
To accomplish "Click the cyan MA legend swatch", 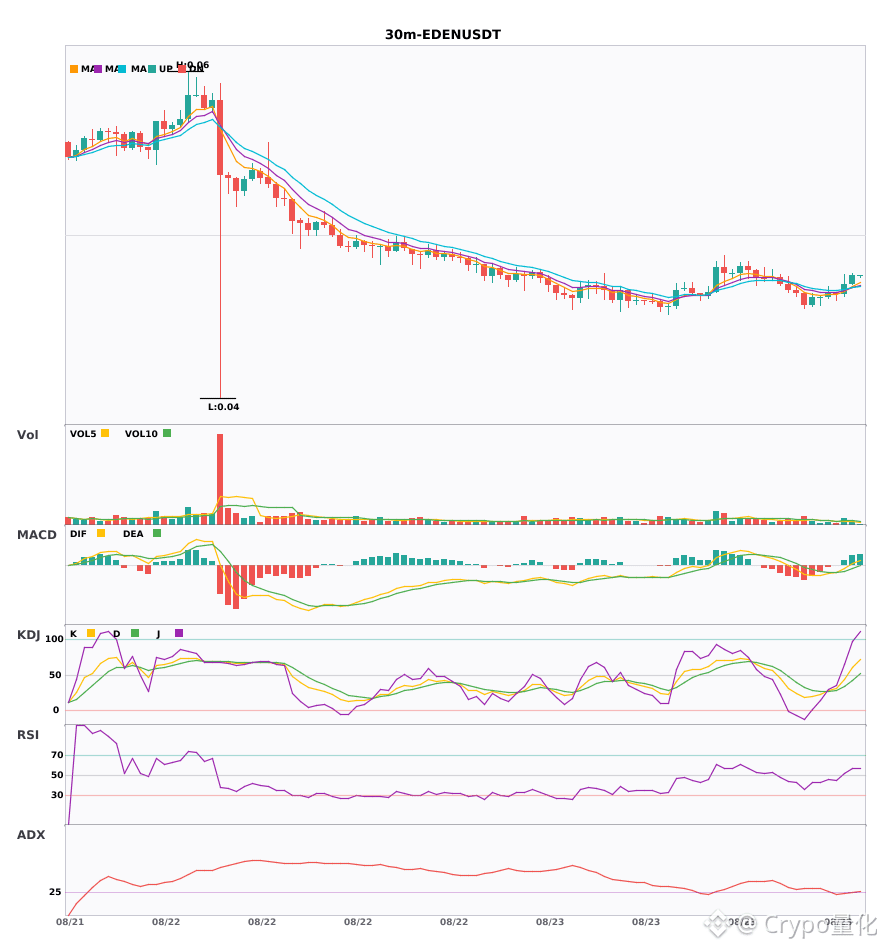I will (122, 69).
